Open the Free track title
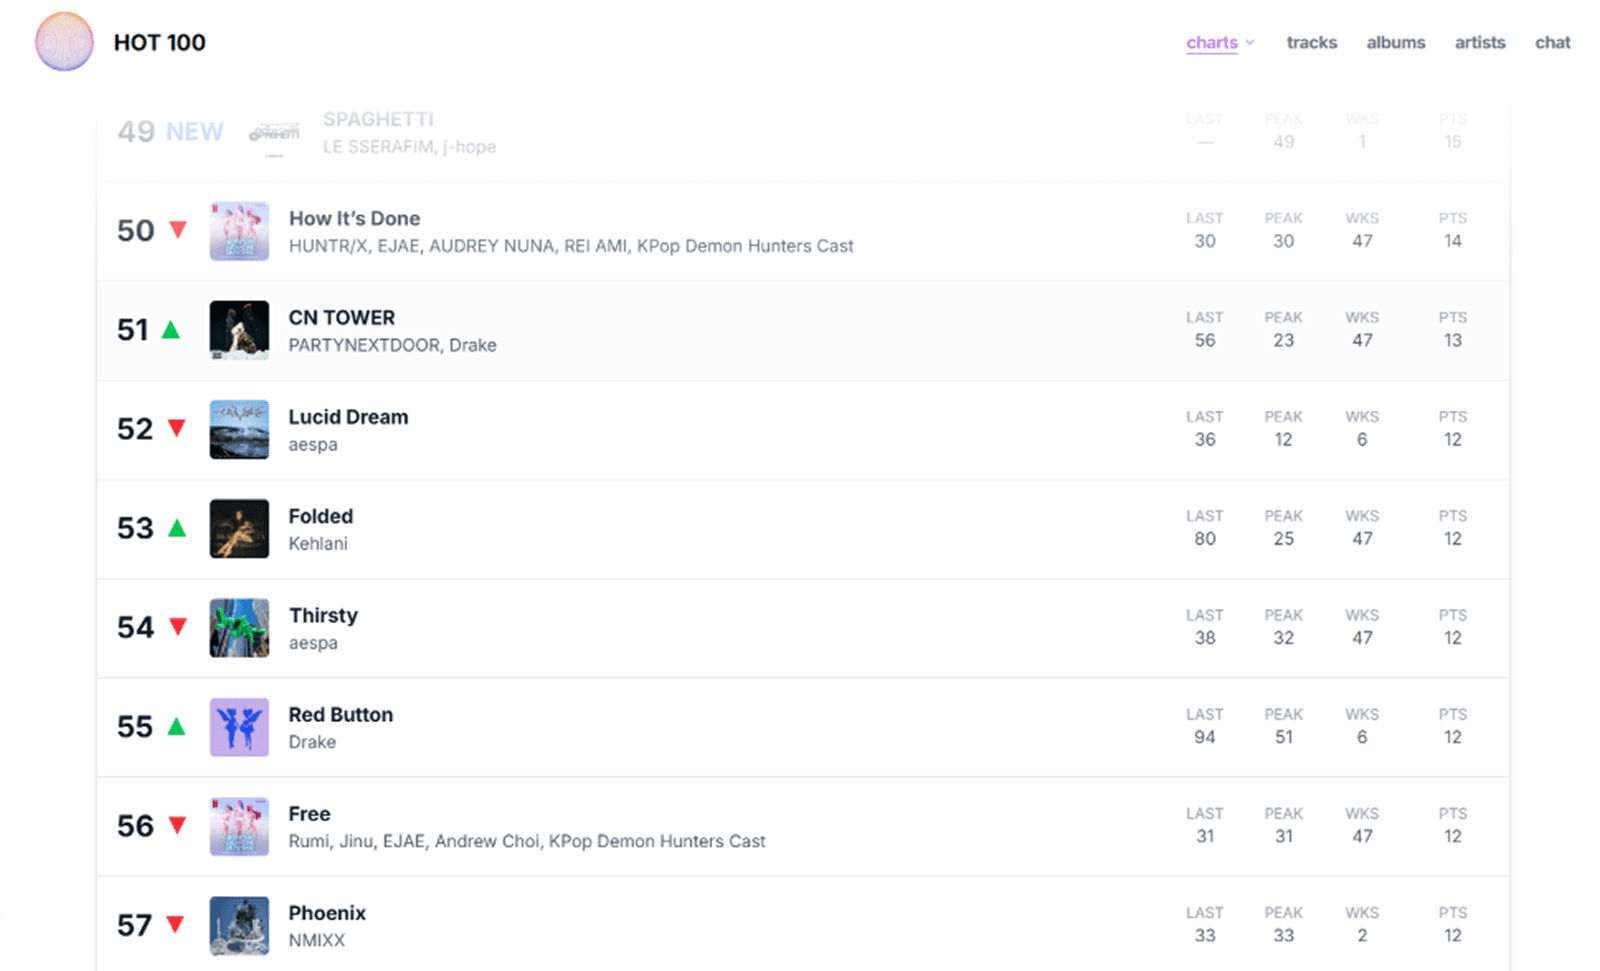 coord(309,814)
